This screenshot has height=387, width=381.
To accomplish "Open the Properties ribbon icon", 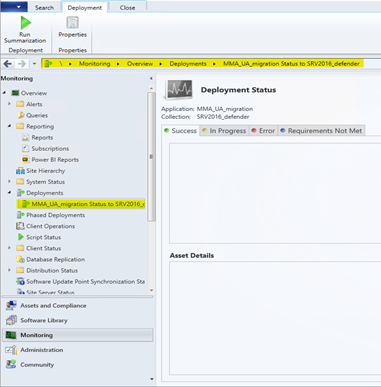I will point(72,23).
